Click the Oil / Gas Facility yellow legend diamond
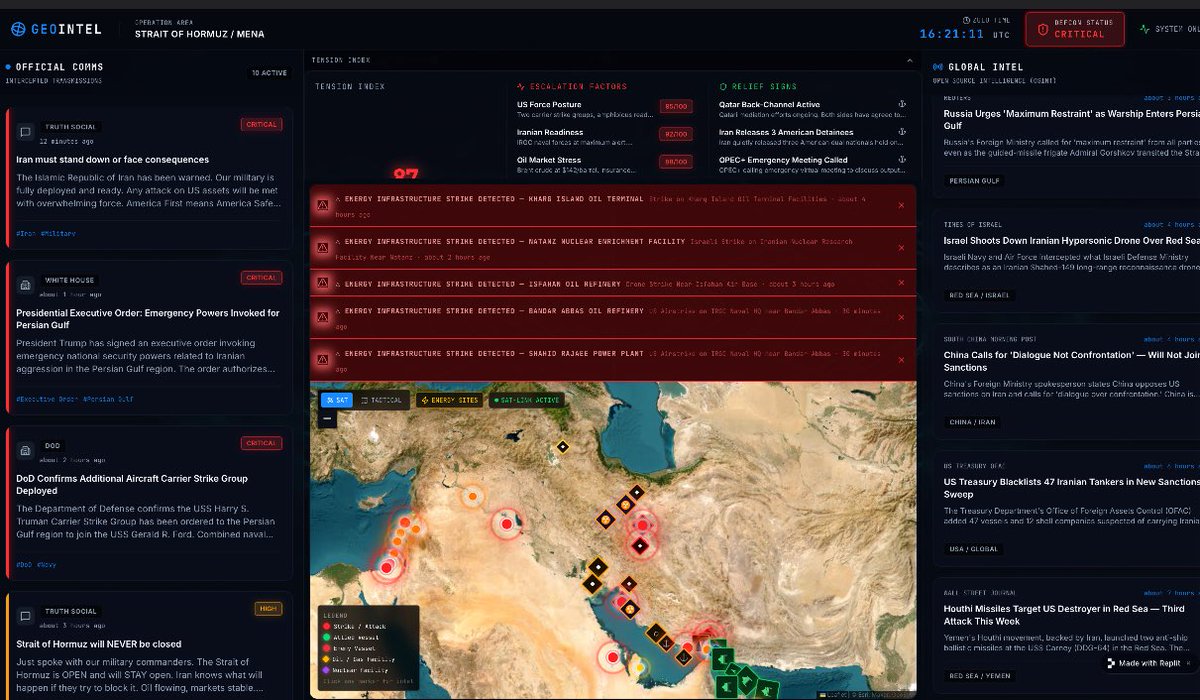 click(326, 659)
